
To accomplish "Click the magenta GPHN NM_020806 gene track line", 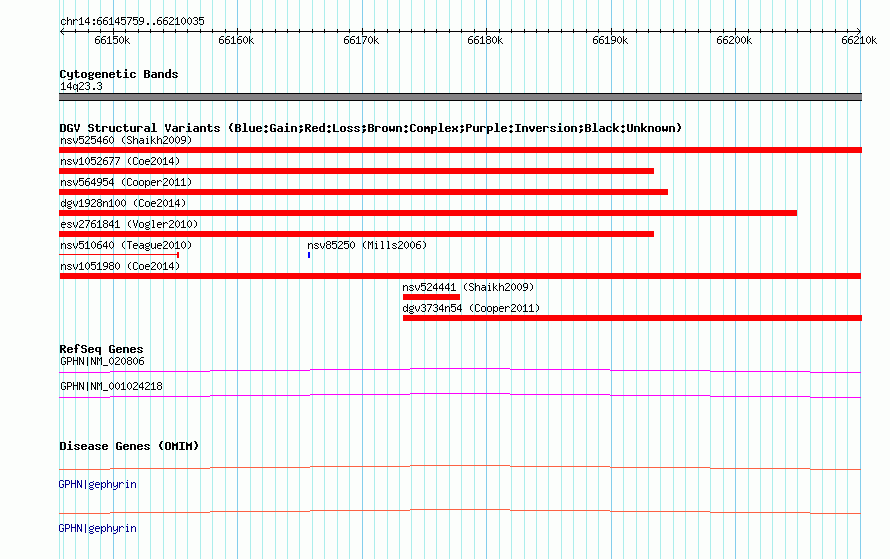I will click(x=460, y=370).
